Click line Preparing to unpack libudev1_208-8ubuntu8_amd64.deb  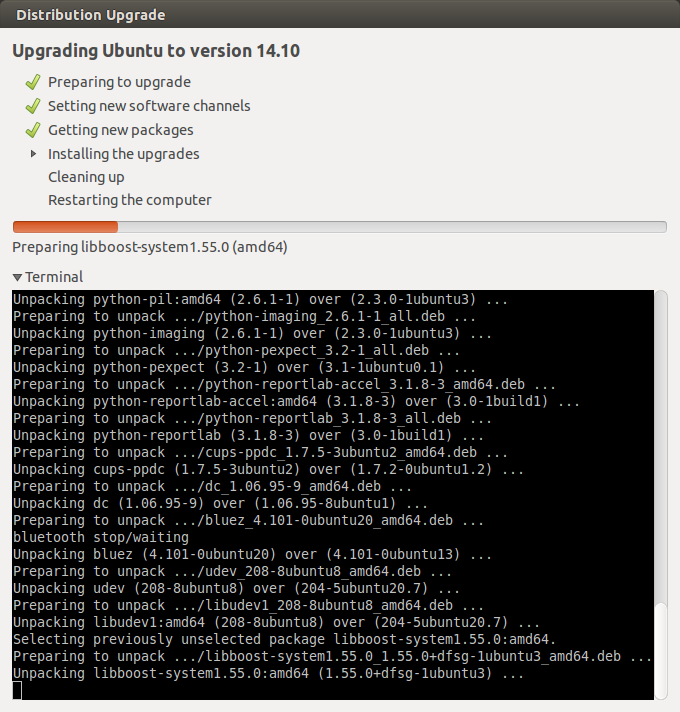point(248,606)
